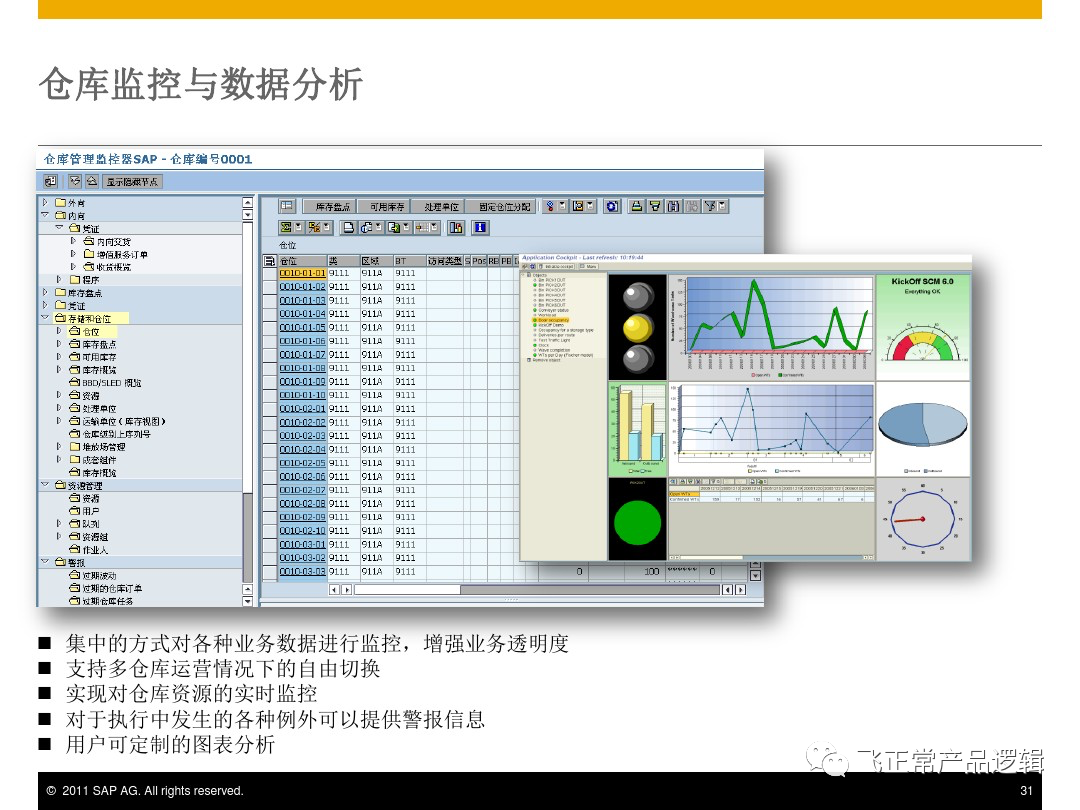Image resolution: width=1080 pixels, height=810 pixels.
Task: Select row 0010-03-03 using its row selector box
Action: click(269, 572)
